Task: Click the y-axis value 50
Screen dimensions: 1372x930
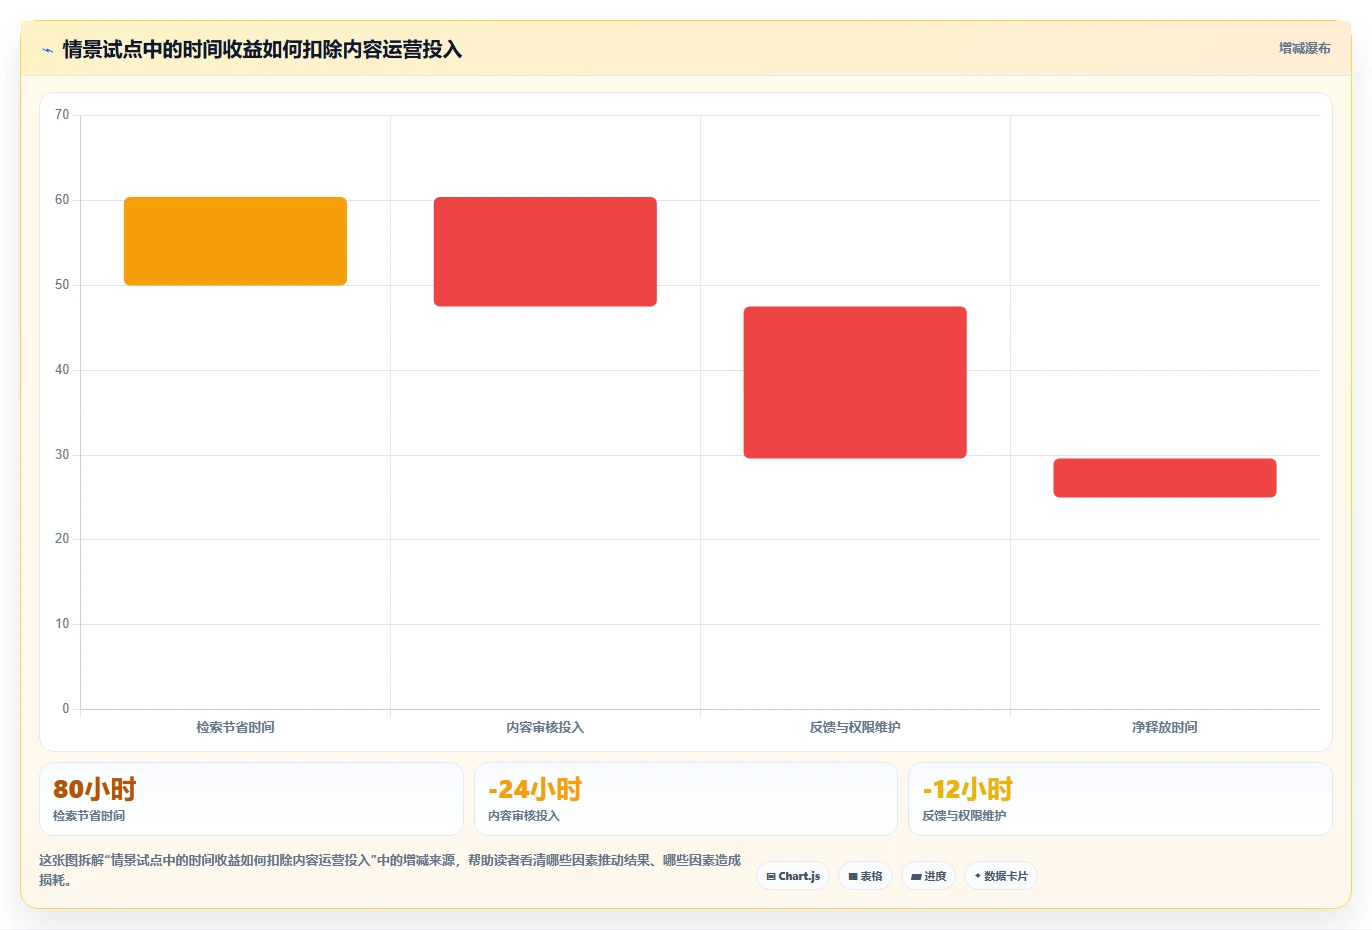Action: pyautogui.click(x=62, y=285)
